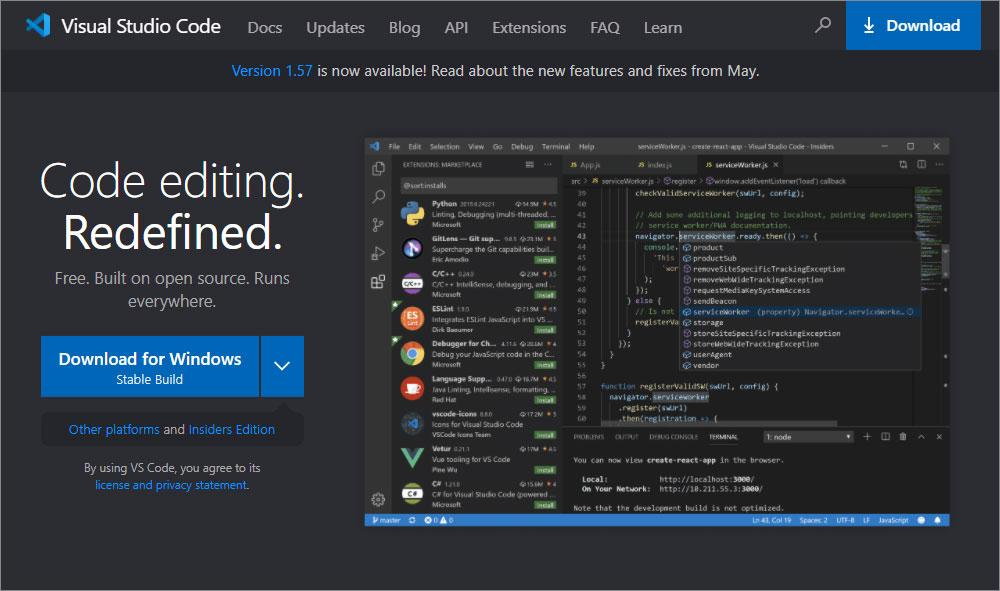Open the more actions ellipsis in Extensions header
The height and width of the screenshot is (591, 1000).
click(548, 164)
